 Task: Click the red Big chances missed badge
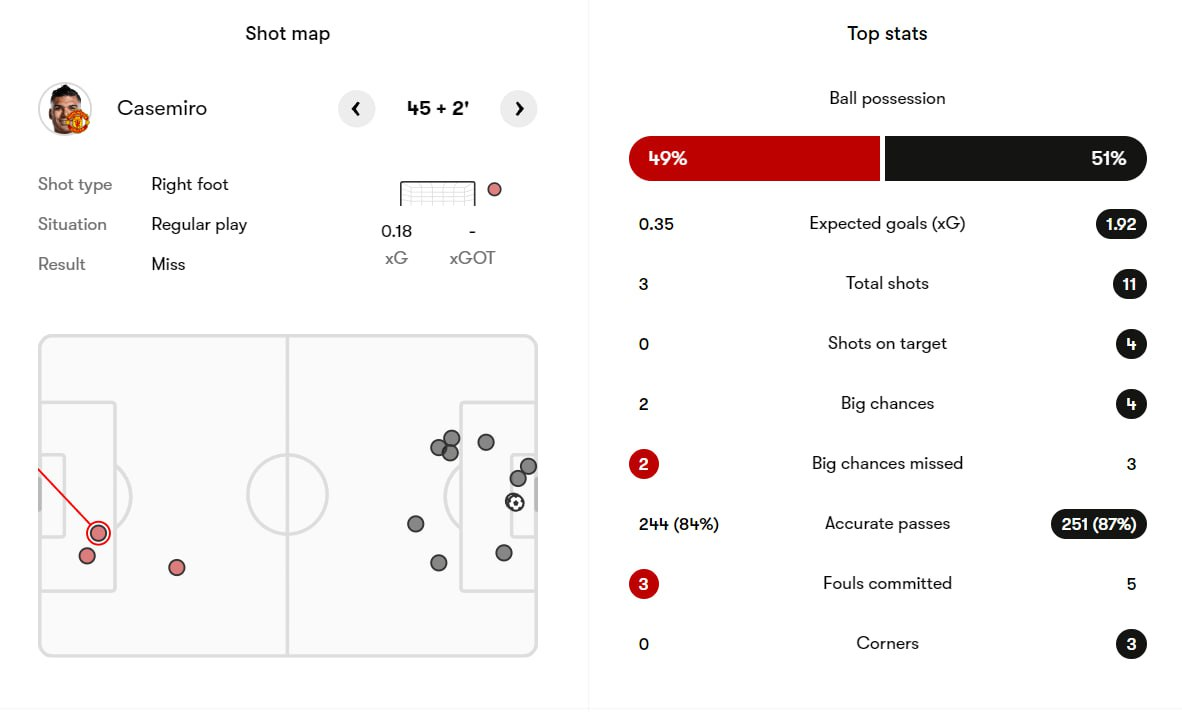click(644, 464)
